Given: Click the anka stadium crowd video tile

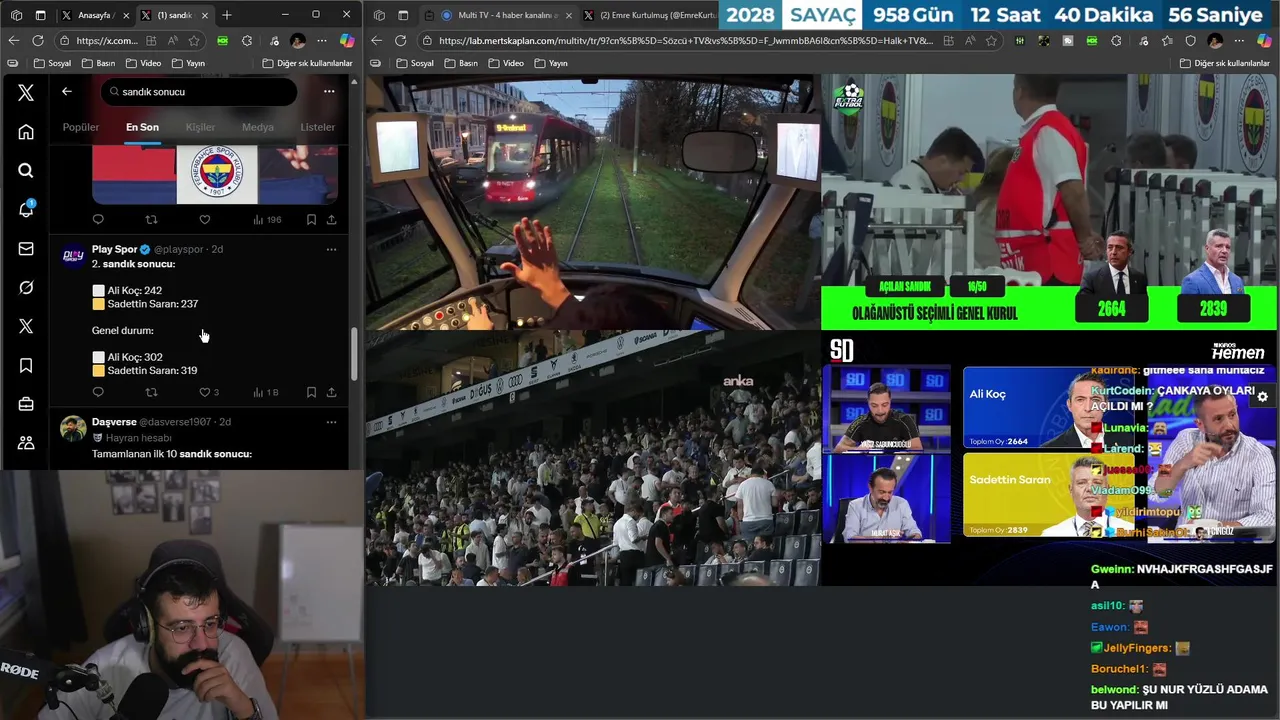Looking at the screenshot, I should click(593, 458).
